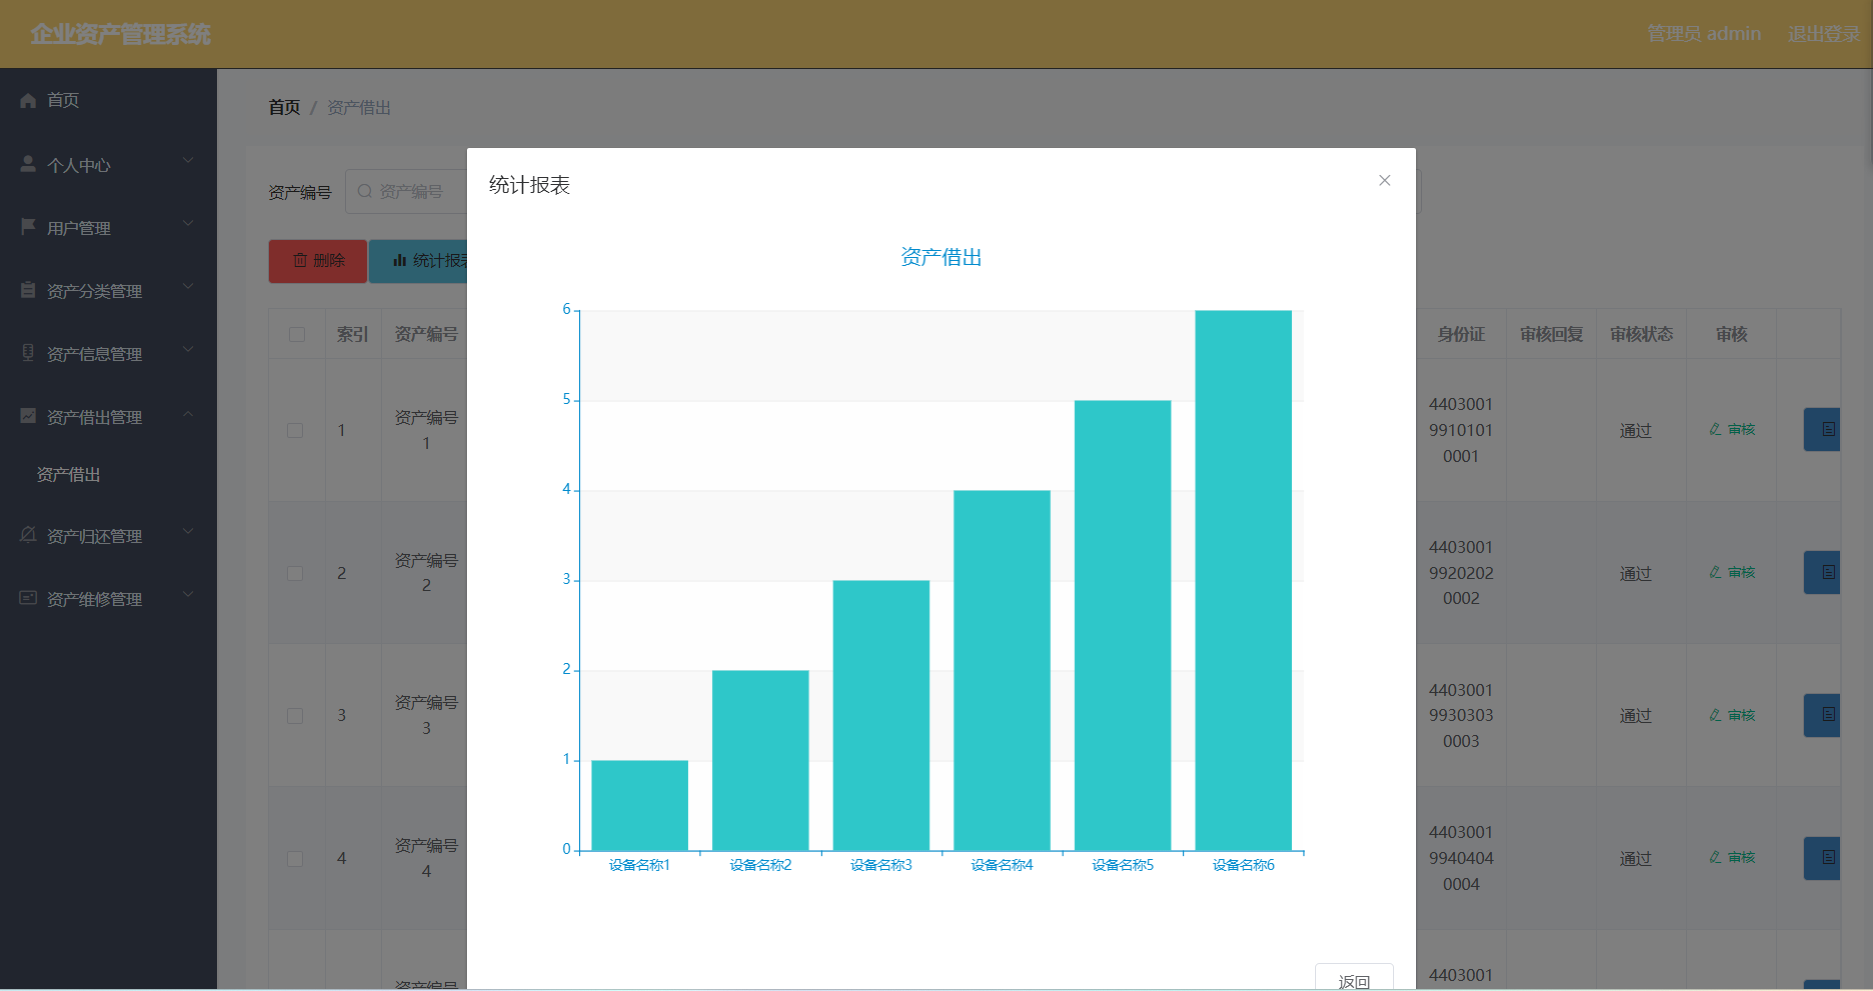Click the search magnifier icon in 资产编号 field

(x=365, y=191)
